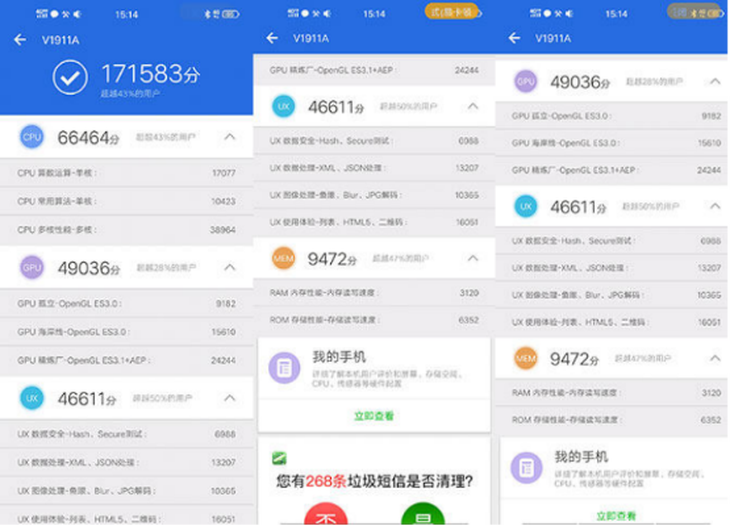Tap the V1911A title in middle screenshot
Image resolution: width=730 pixels, height=526 pixels.
[311, 39]
